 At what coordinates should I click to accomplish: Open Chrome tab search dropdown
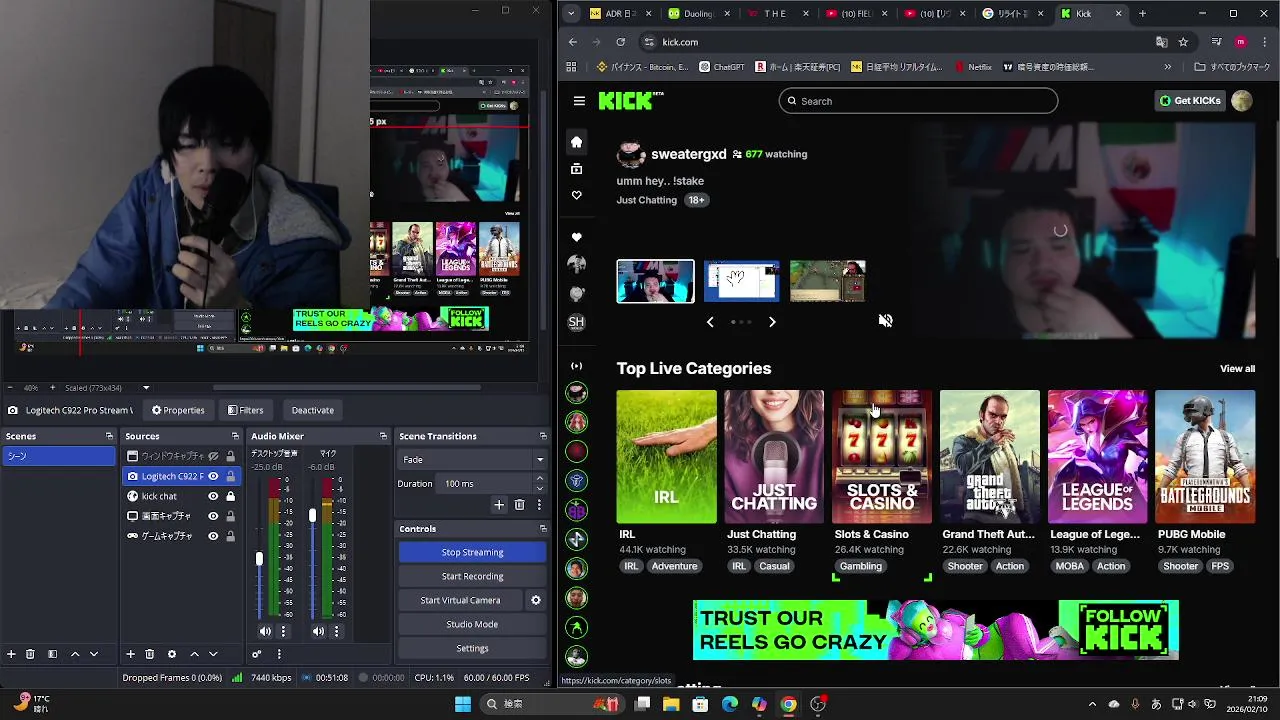coord(570,14)
